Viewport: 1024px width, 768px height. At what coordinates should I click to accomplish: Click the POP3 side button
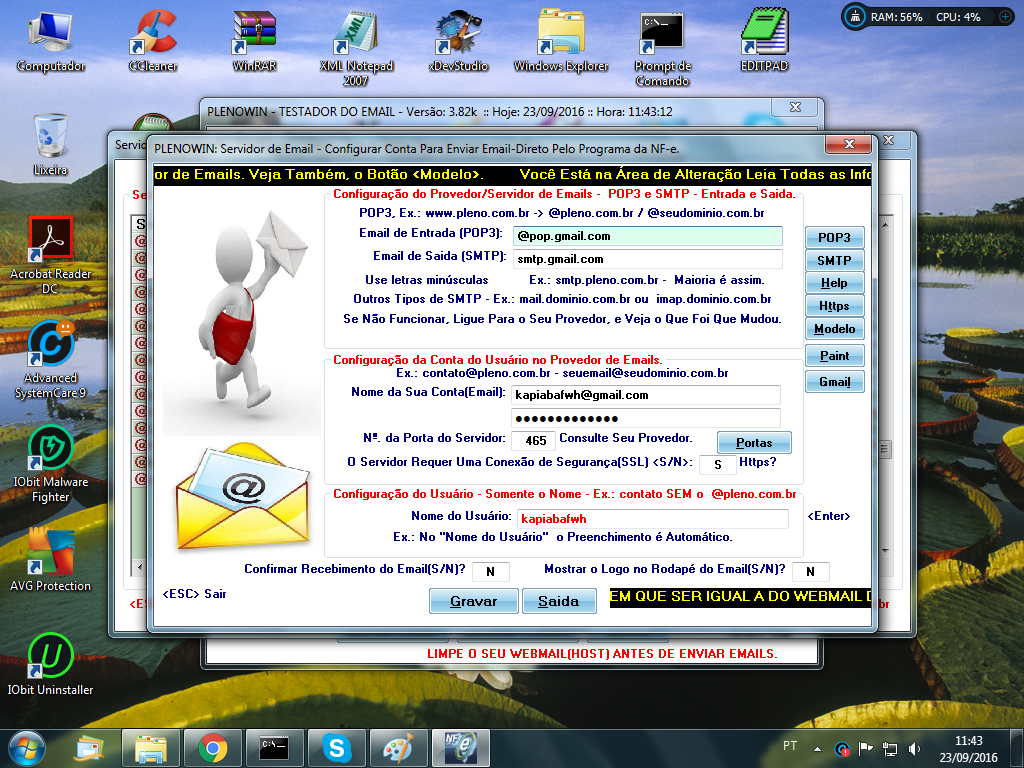point(835,238)
